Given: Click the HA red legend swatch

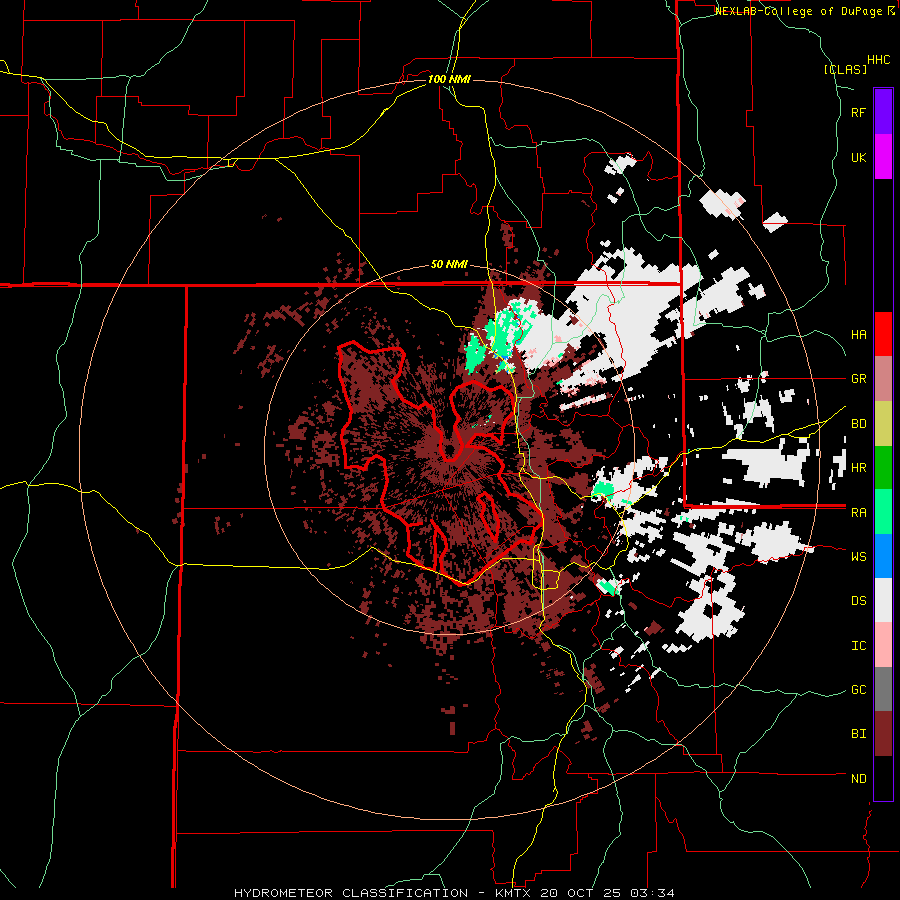Looking at the screenshot, I should pos(883,334).
